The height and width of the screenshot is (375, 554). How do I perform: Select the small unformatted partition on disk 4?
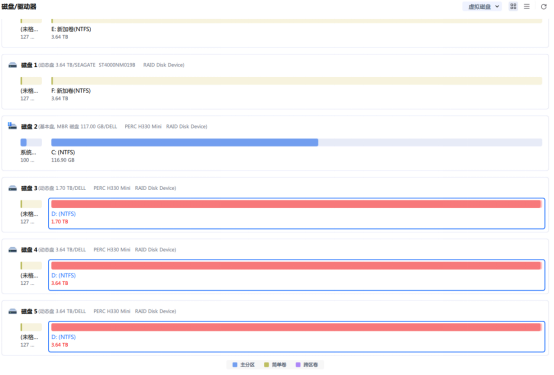point(31,265)
